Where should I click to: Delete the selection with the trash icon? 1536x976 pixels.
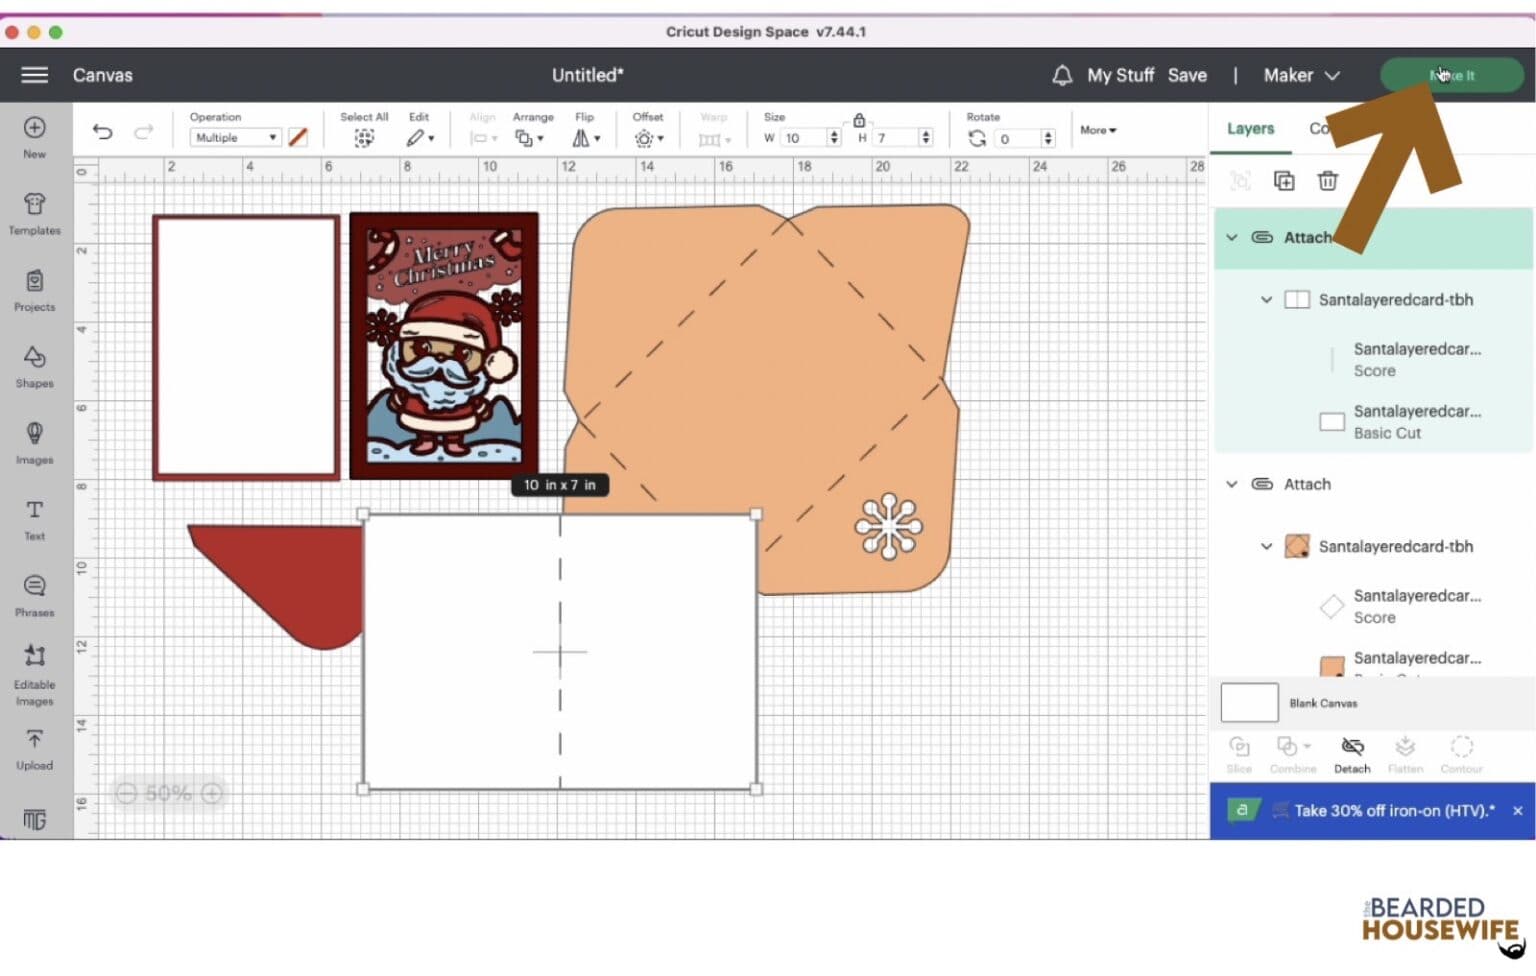(1327, 181)
